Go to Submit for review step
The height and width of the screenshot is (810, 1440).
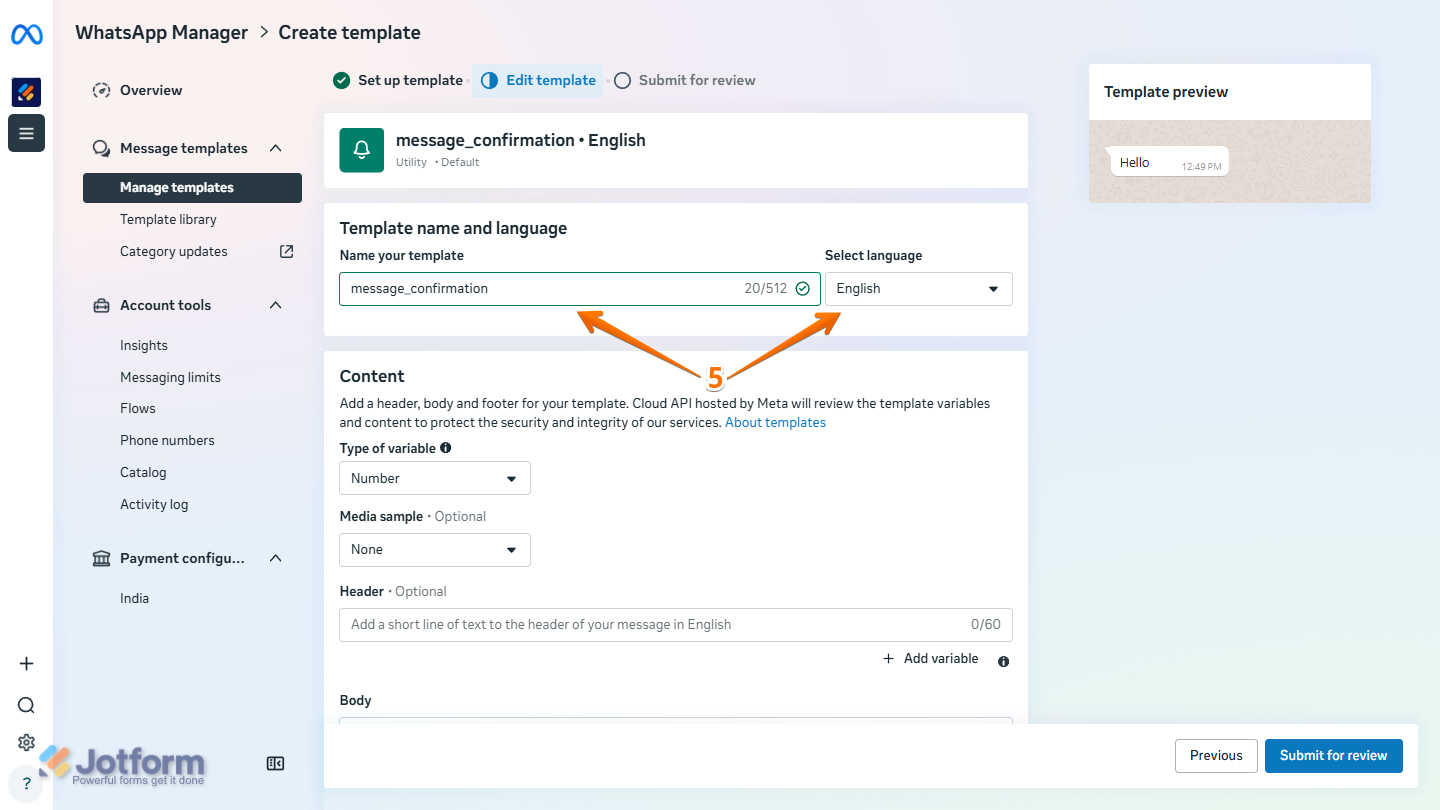[x=685, y=80]
